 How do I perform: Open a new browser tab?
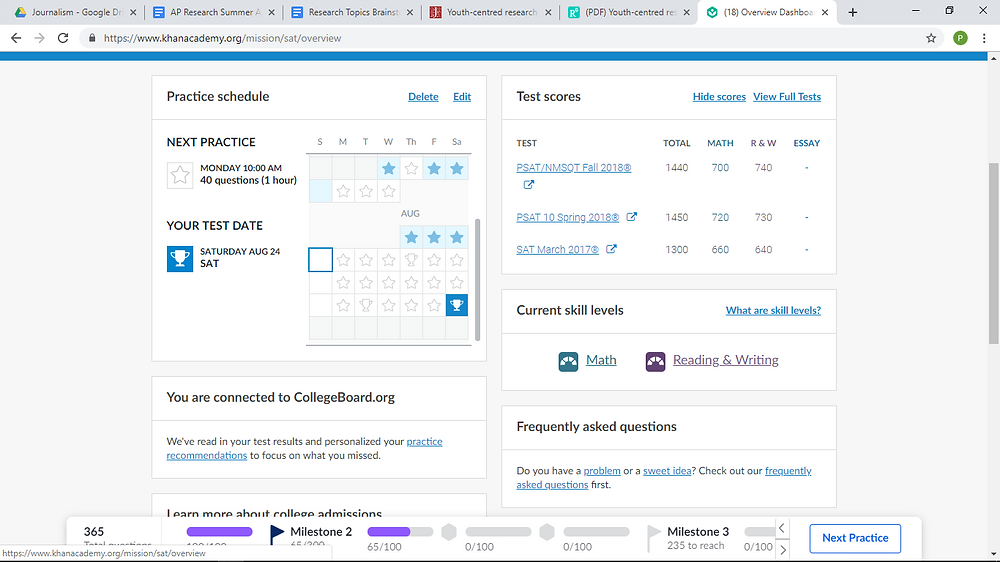[x=852, y=12]
